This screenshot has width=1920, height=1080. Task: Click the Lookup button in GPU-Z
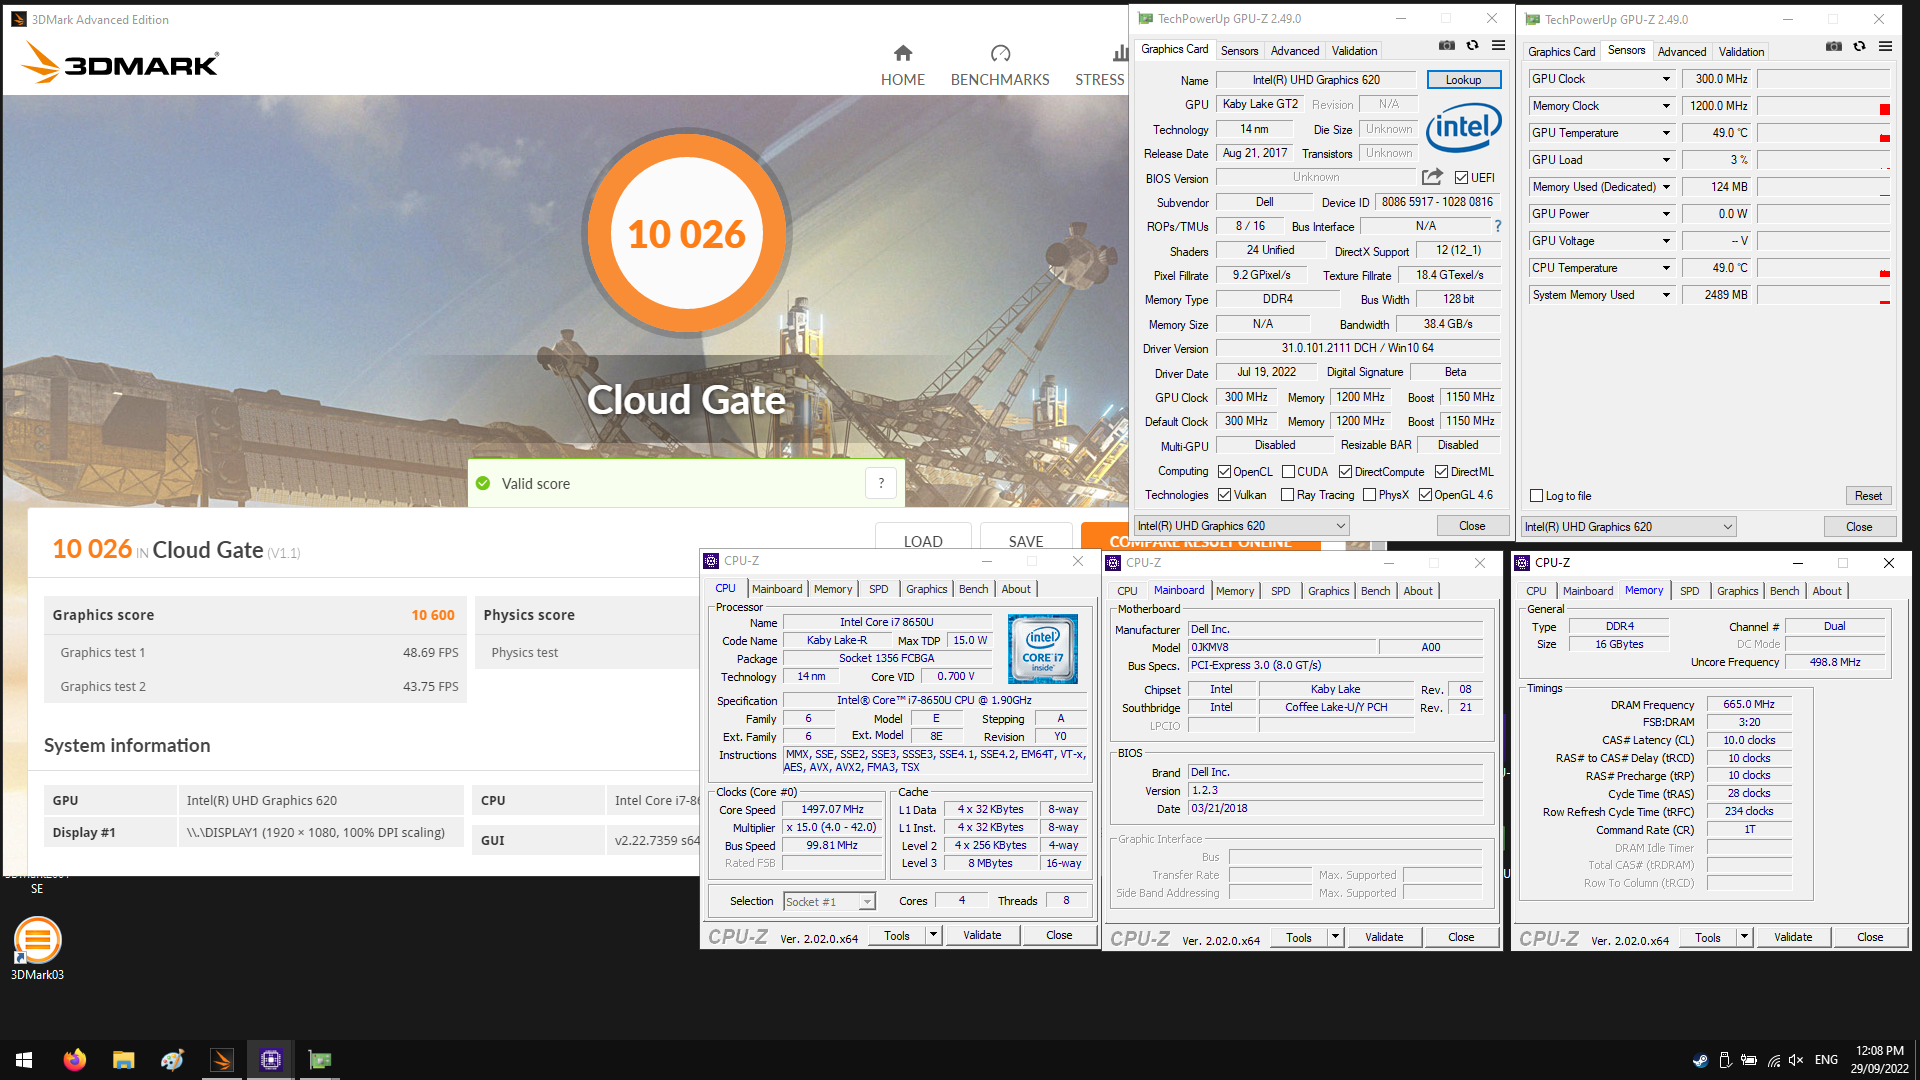point(1463,80)
